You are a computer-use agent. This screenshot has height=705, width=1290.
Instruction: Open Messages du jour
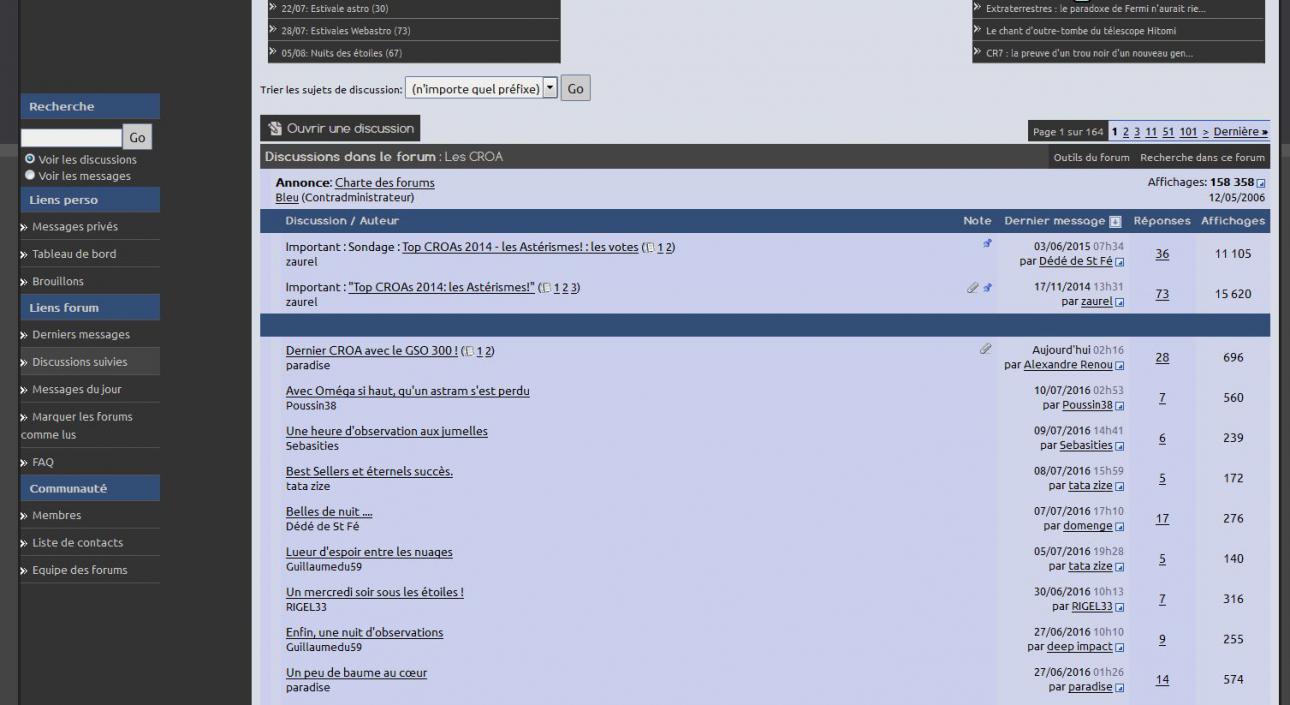77,390
